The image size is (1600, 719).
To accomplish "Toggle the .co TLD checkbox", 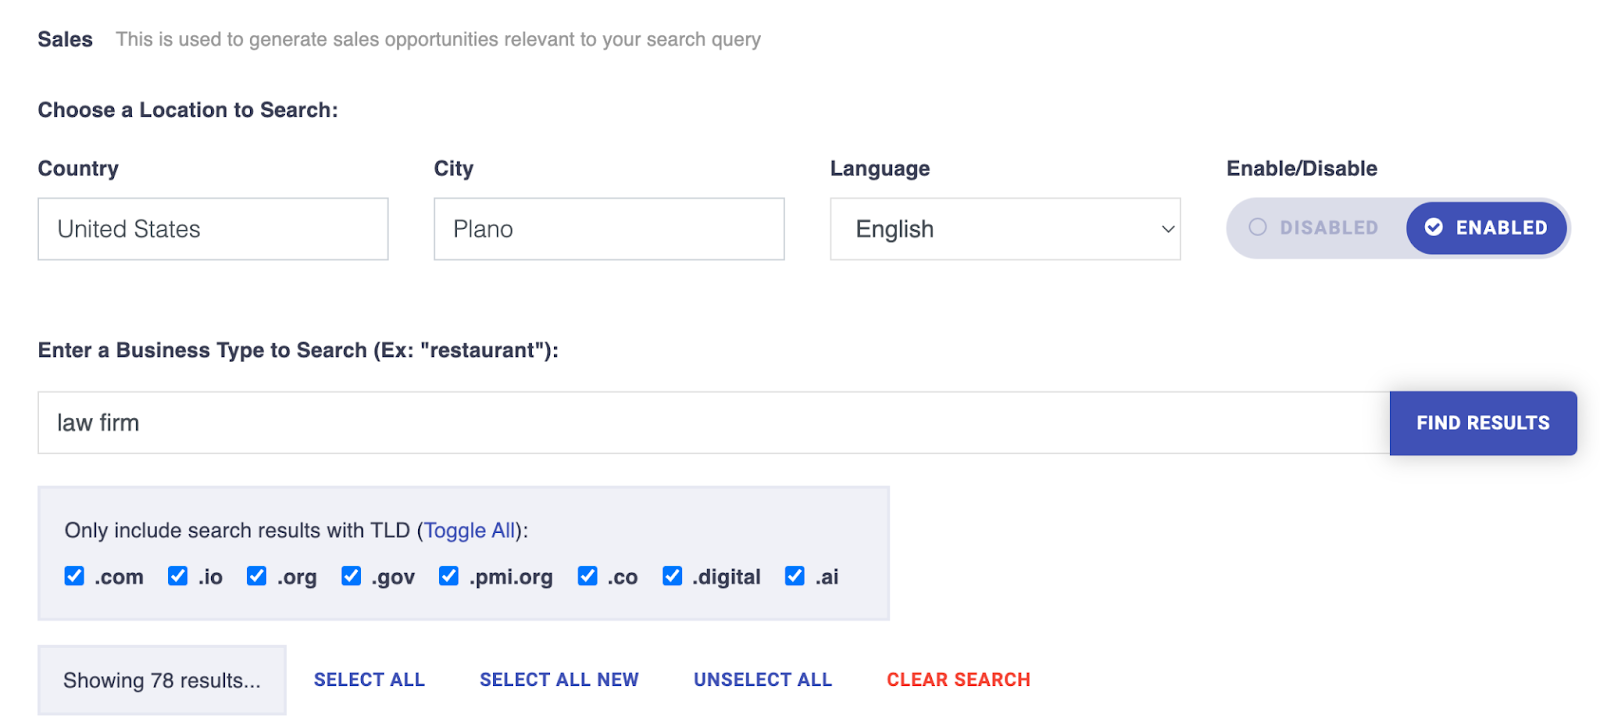I will 588,576.
